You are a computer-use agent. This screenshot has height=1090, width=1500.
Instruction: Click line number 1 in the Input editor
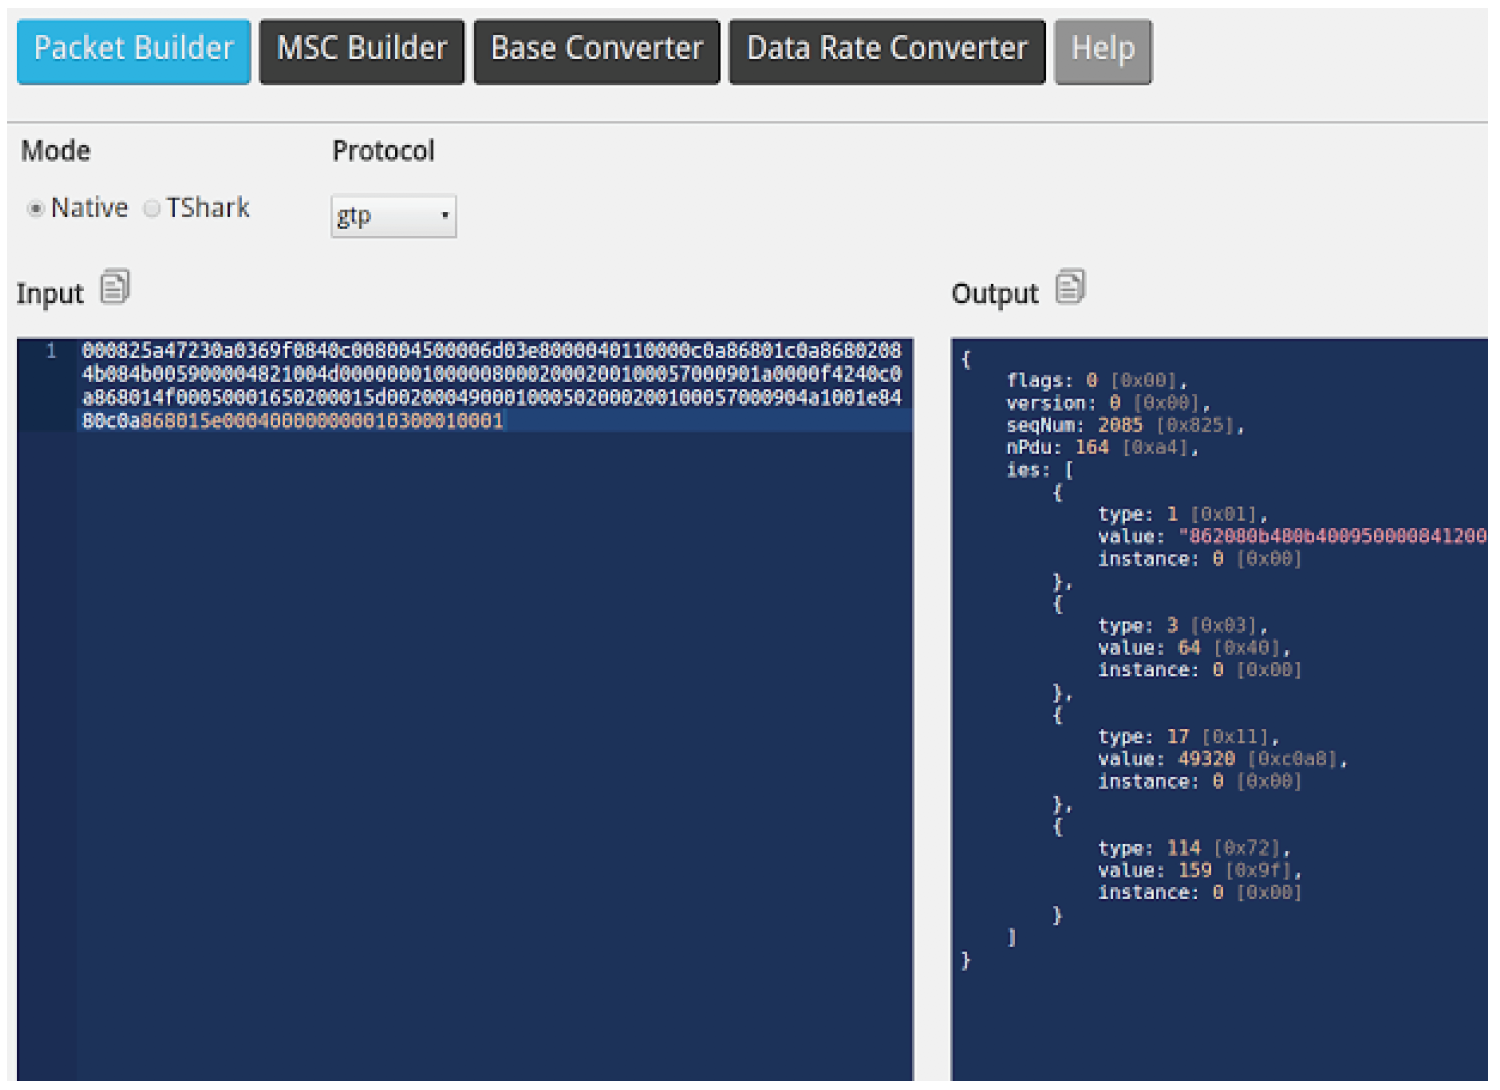click(50, 352)
